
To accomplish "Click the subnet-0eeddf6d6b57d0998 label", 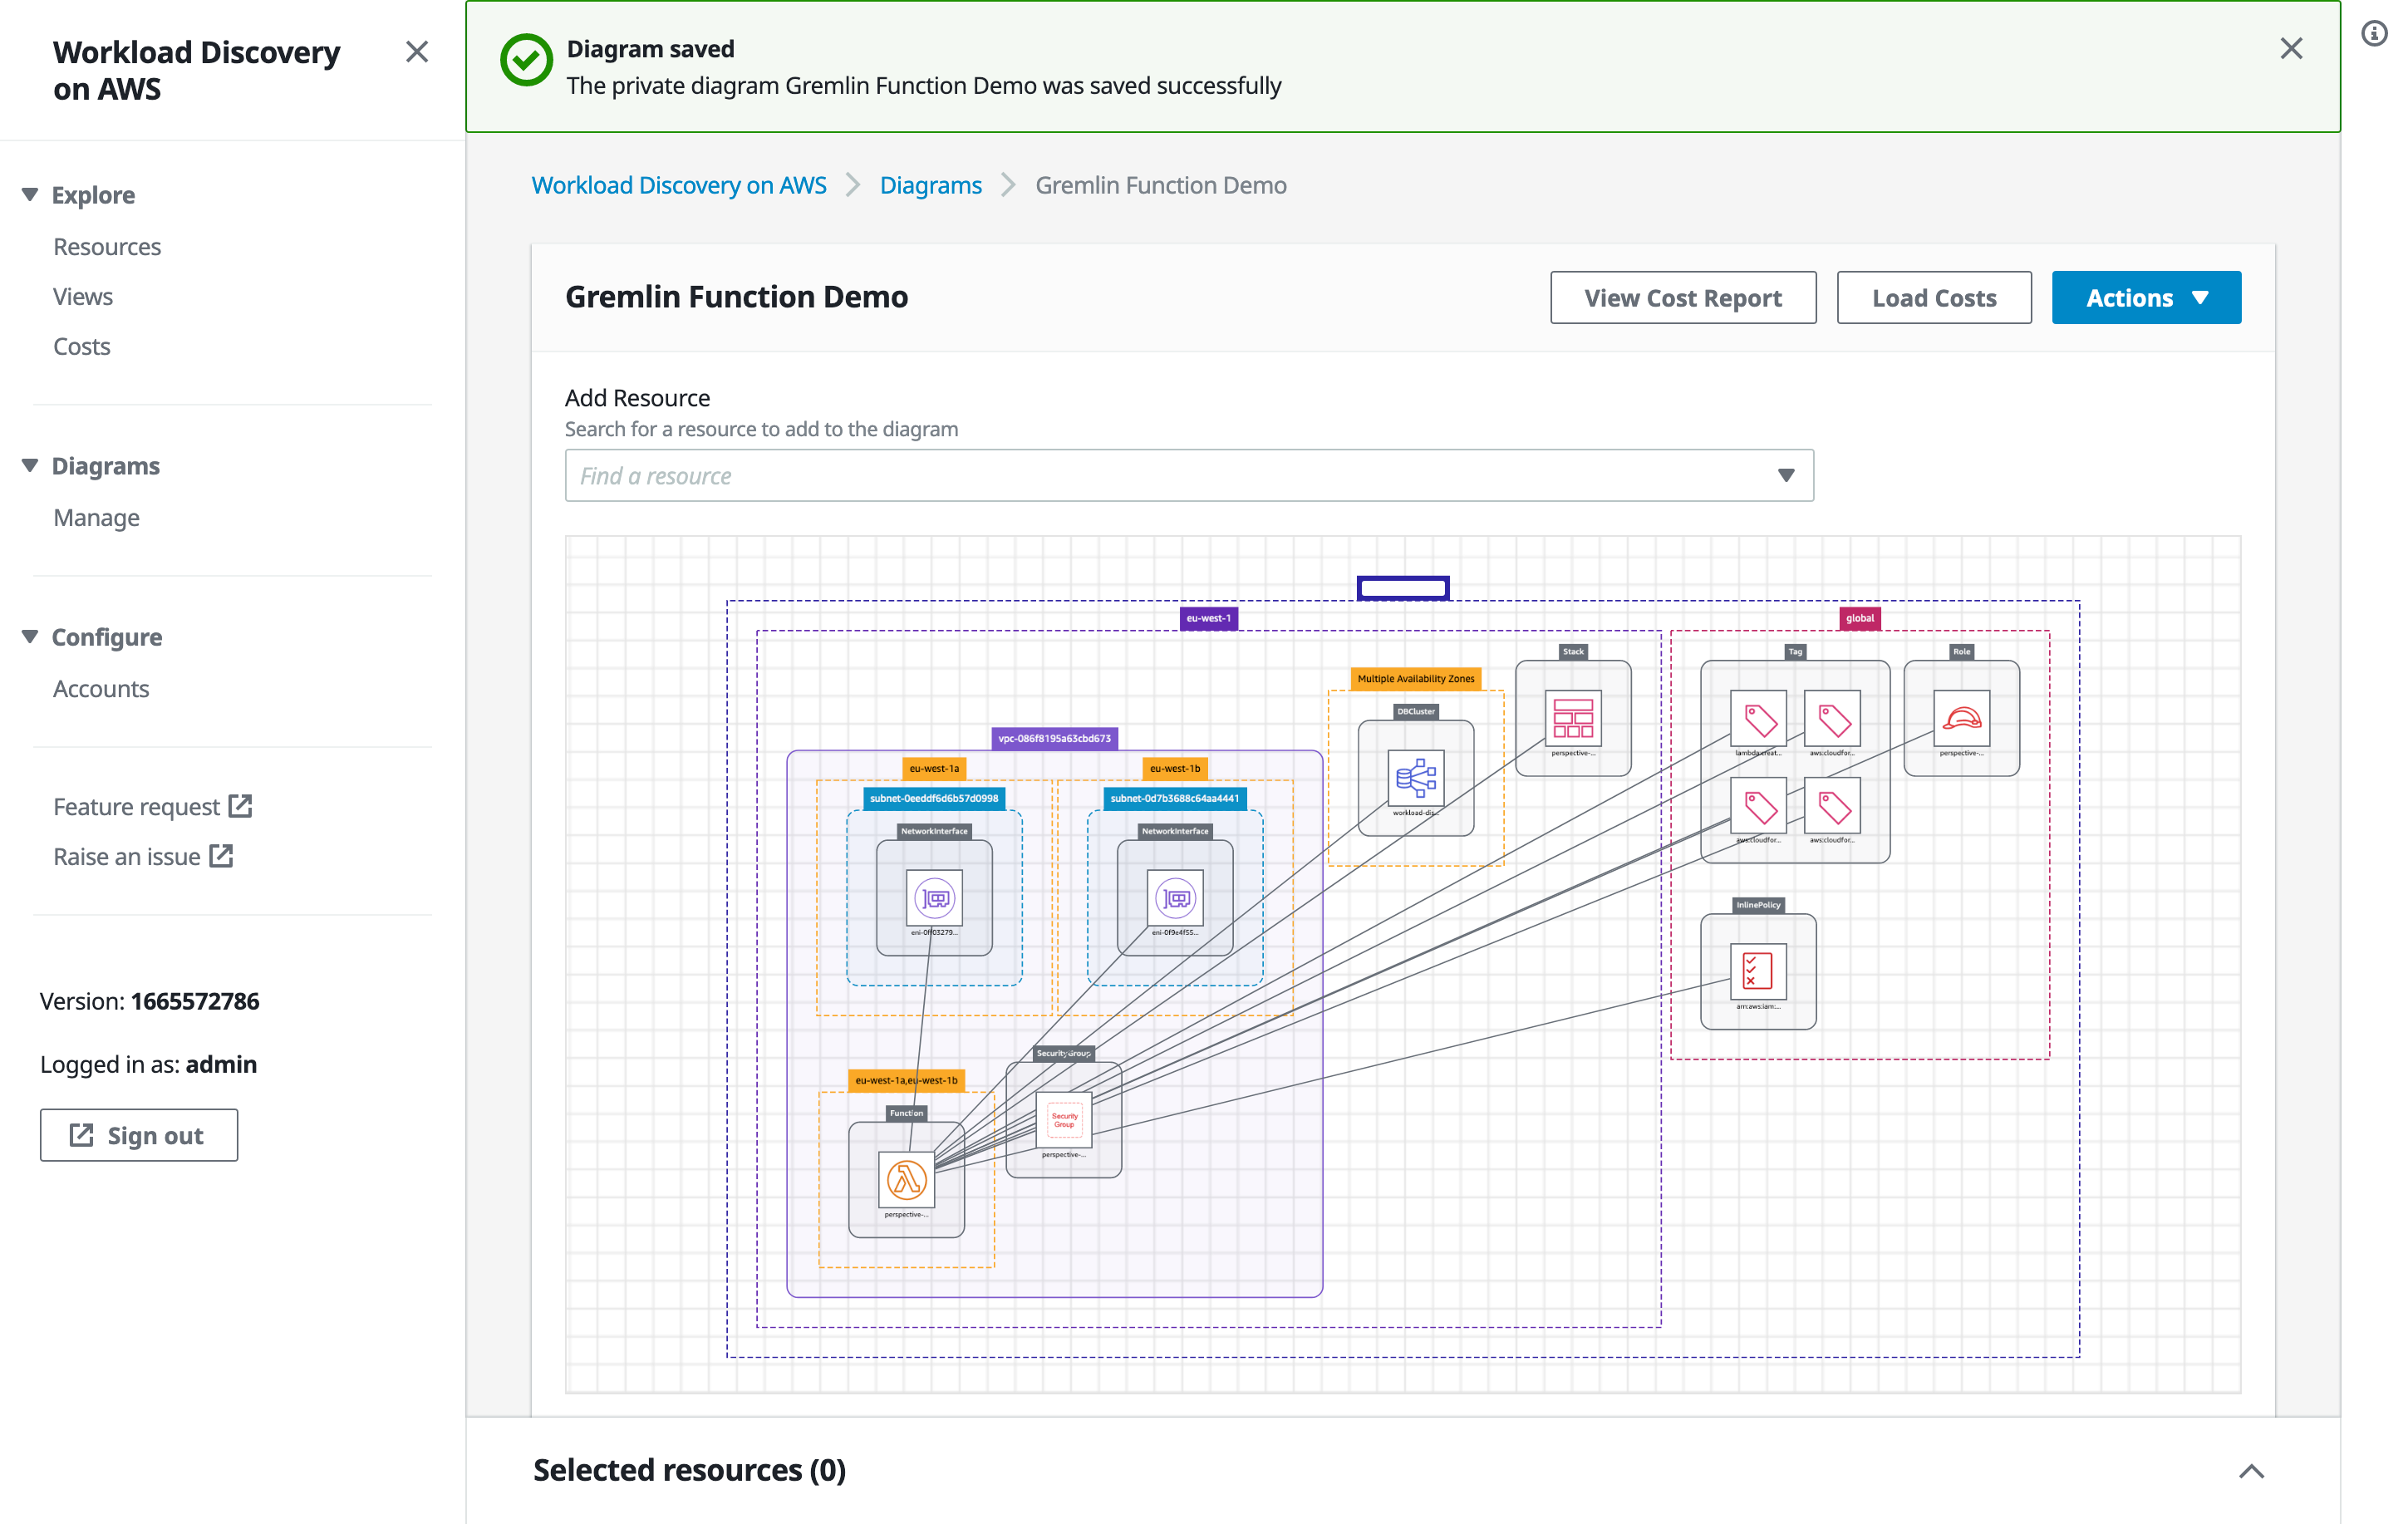I will (934, 798).
